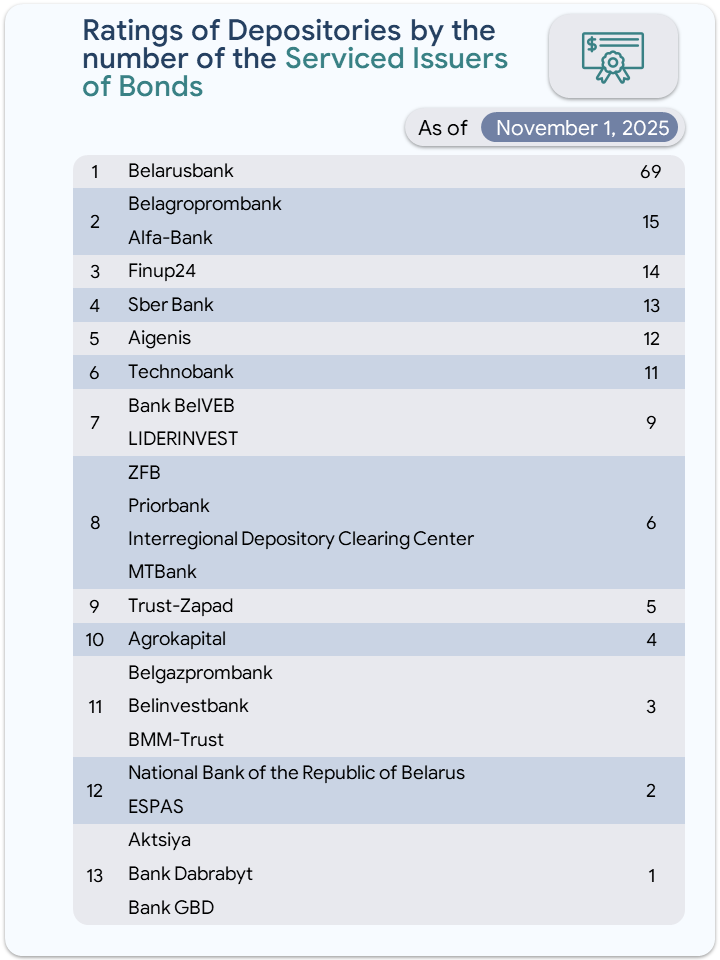Select the Sber Bank row

[171, 305]
